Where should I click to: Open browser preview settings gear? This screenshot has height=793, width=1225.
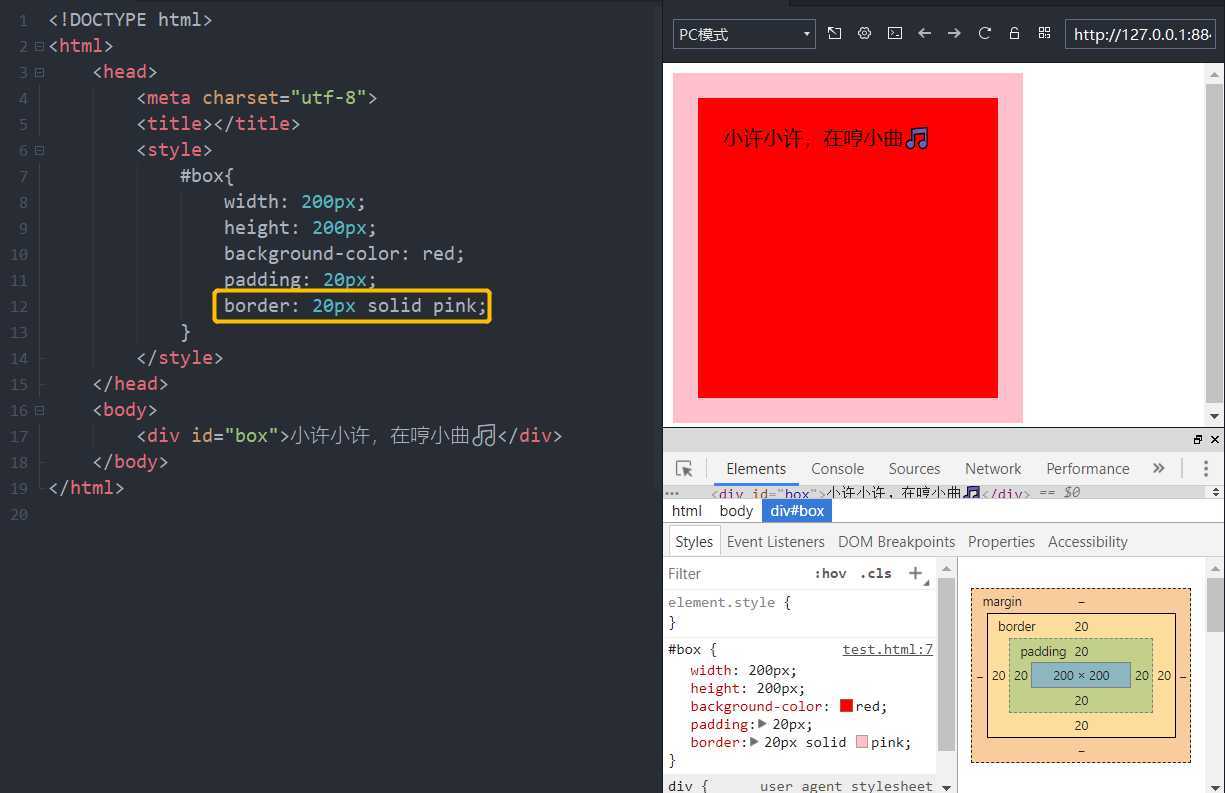865,33
